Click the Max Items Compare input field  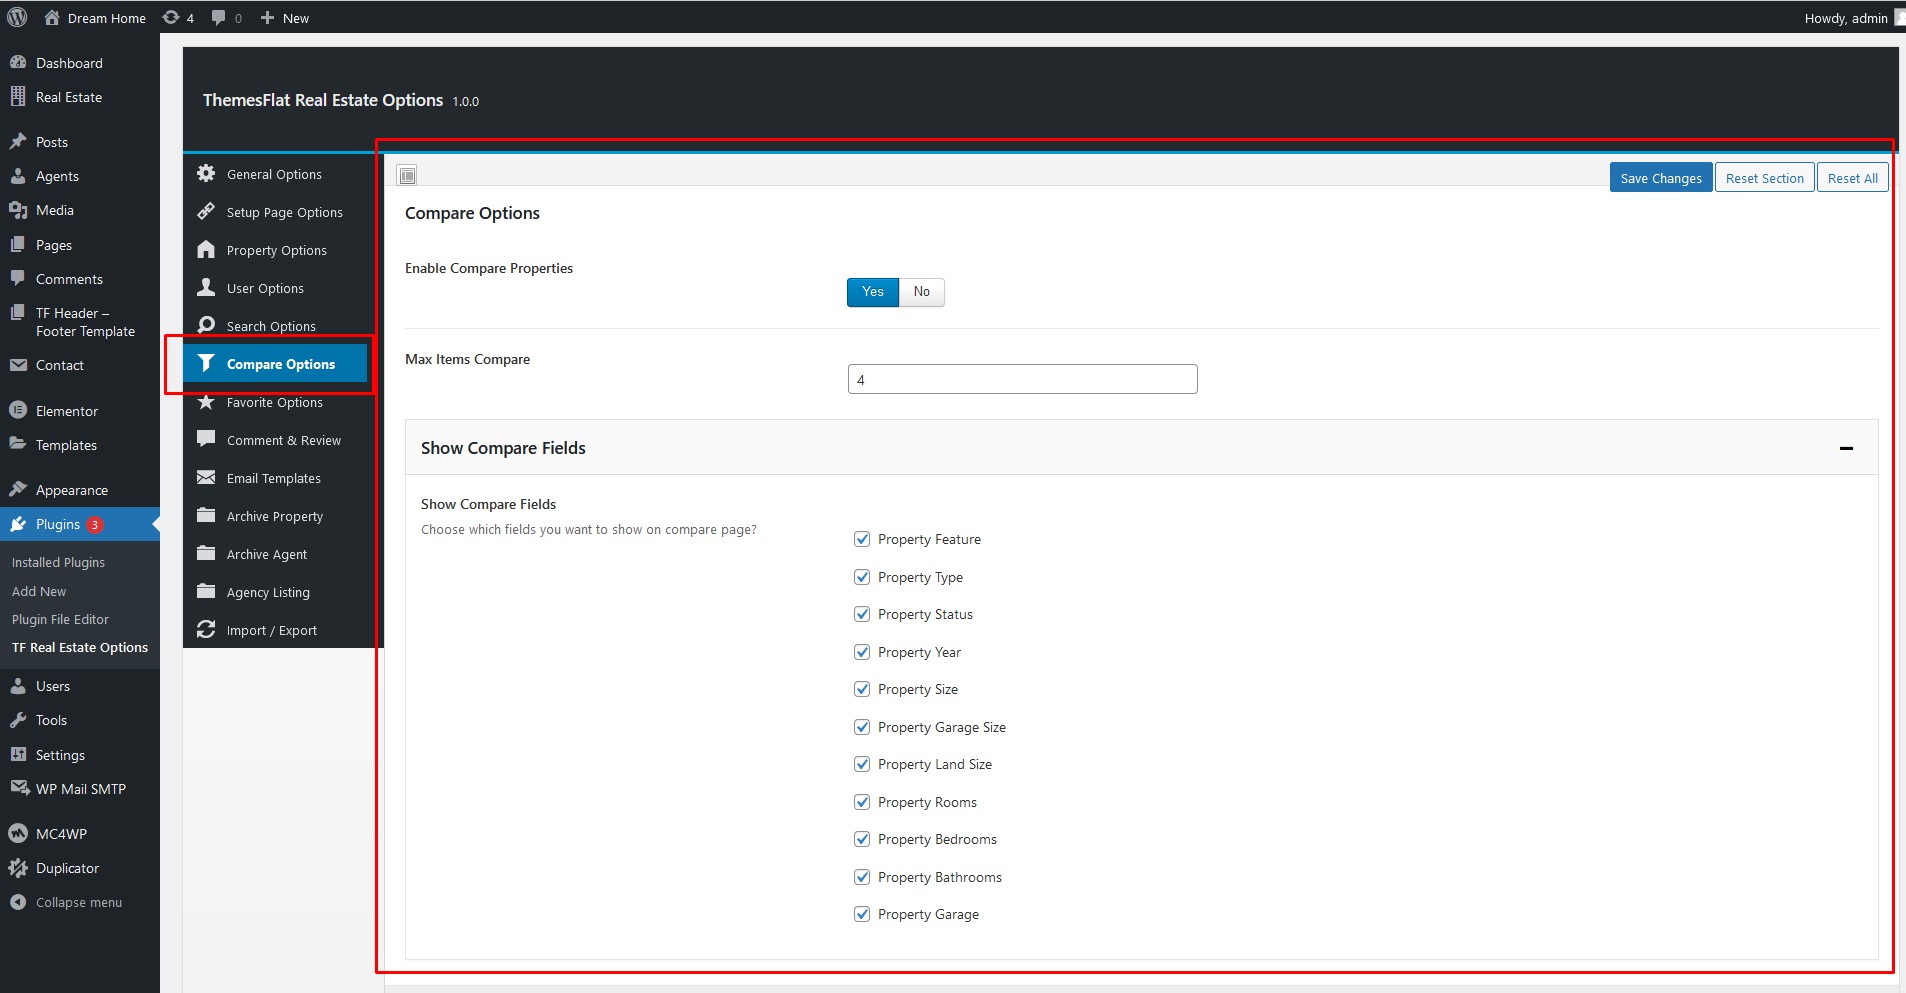point(1022,379)
